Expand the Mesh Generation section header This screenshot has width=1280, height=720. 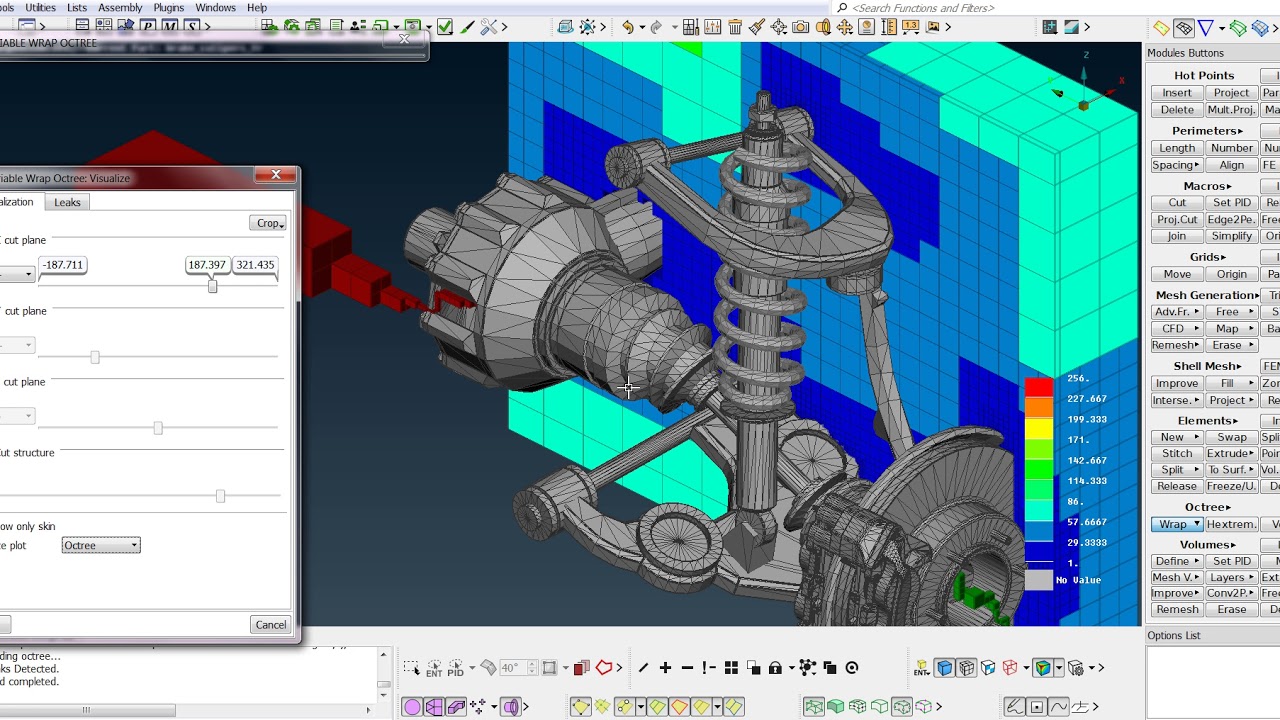tap(1207, 295)
